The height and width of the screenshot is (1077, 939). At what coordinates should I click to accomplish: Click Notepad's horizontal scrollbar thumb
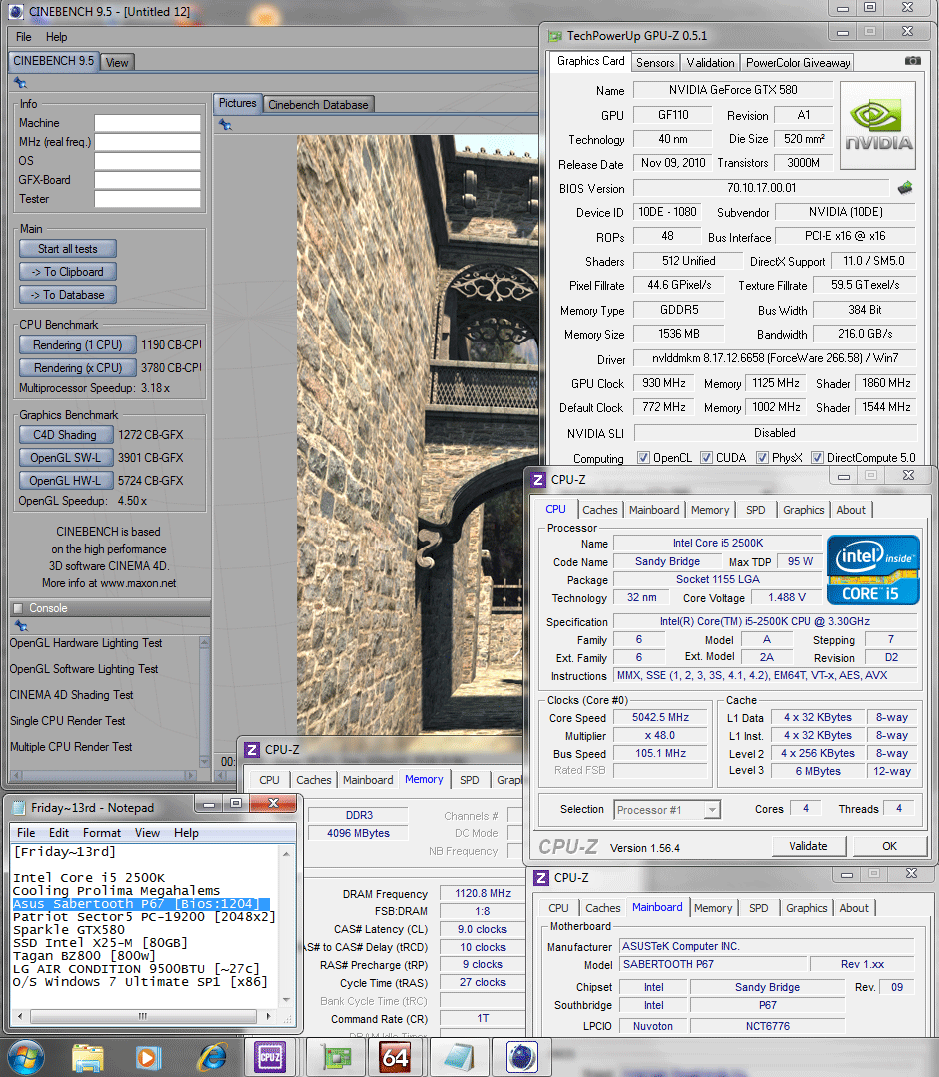point(143,1016)
